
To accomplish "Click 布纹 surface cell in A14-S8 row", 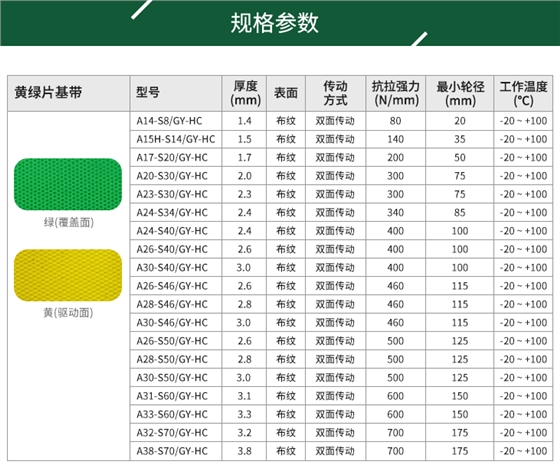I will (286, 121).
